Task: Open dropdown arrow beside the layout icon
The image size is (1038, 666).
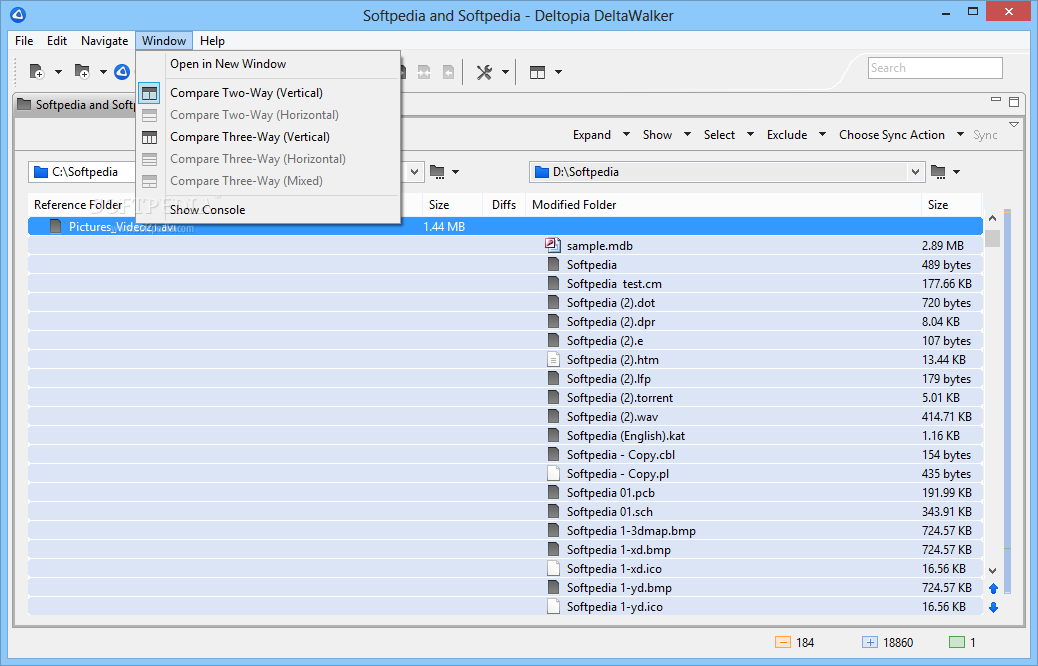Action: pyautogui.click(x=558, y=71)
